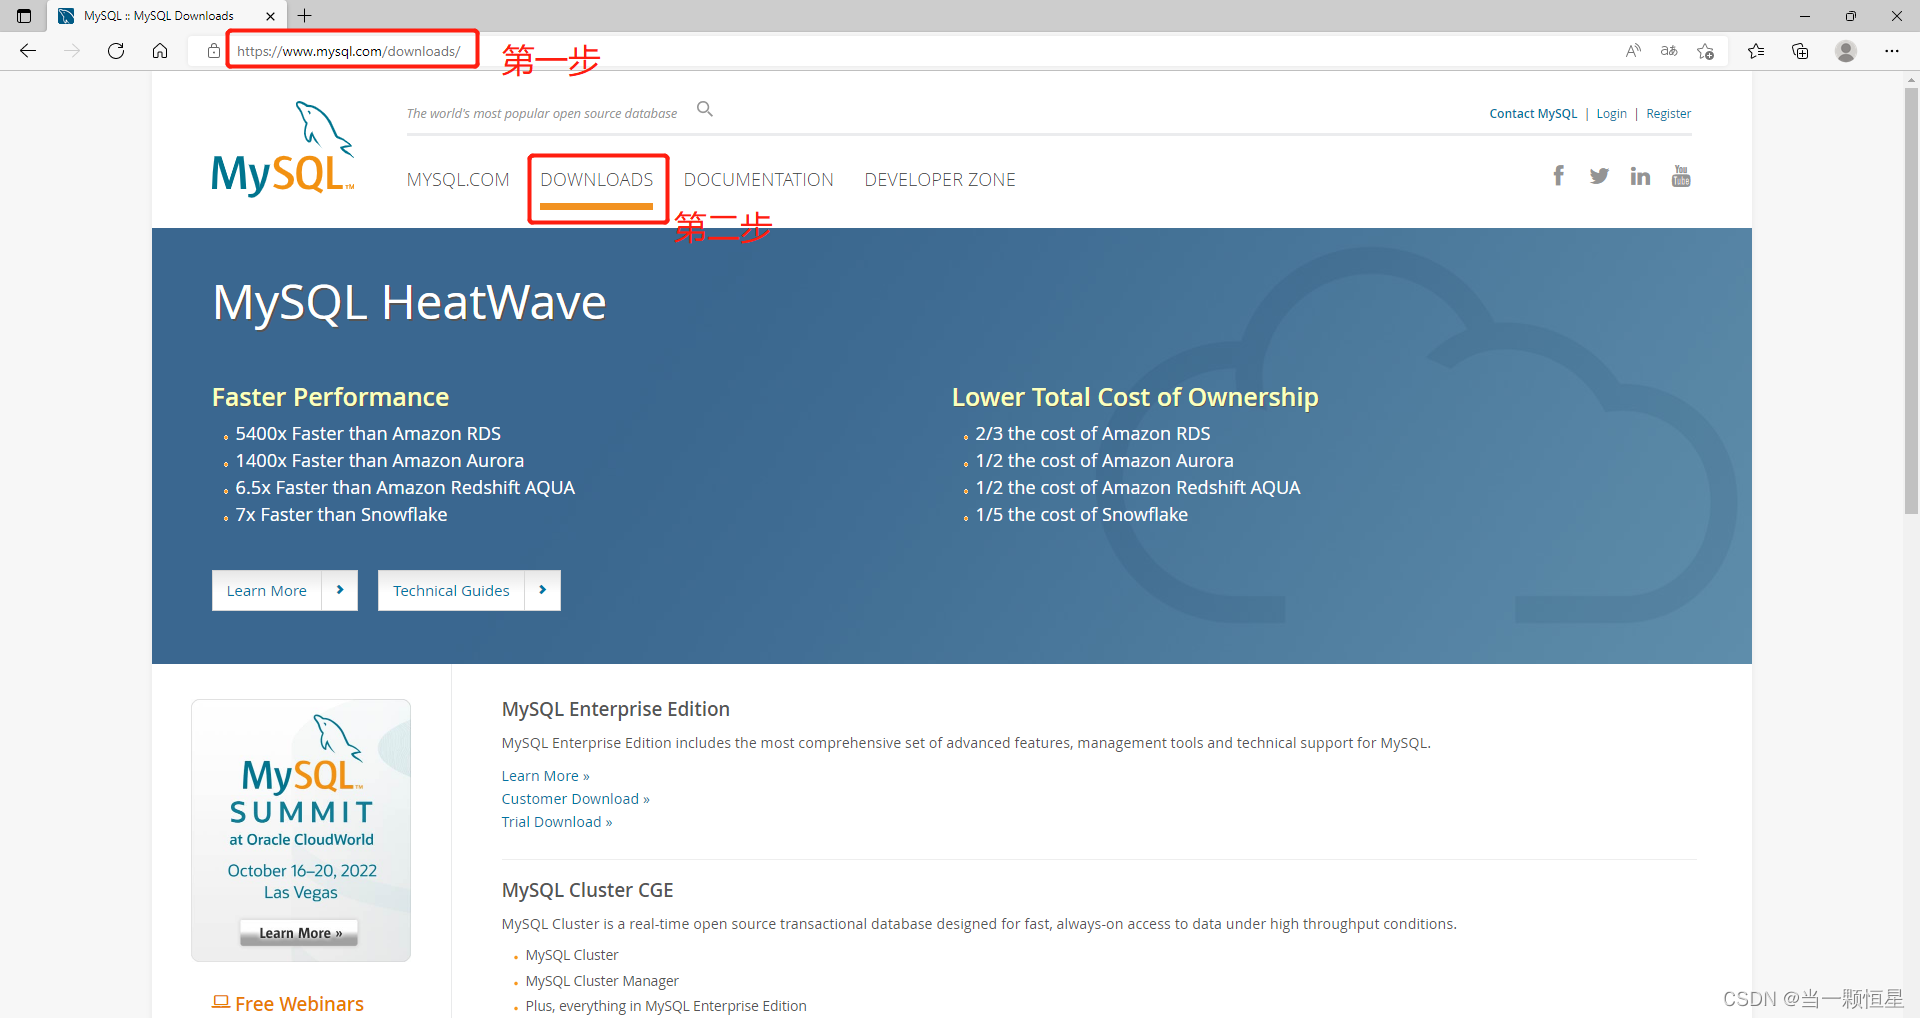This screenshot has height=1018, width=1920.
Task: Open the Collections icon
Action: point(1800,51)
